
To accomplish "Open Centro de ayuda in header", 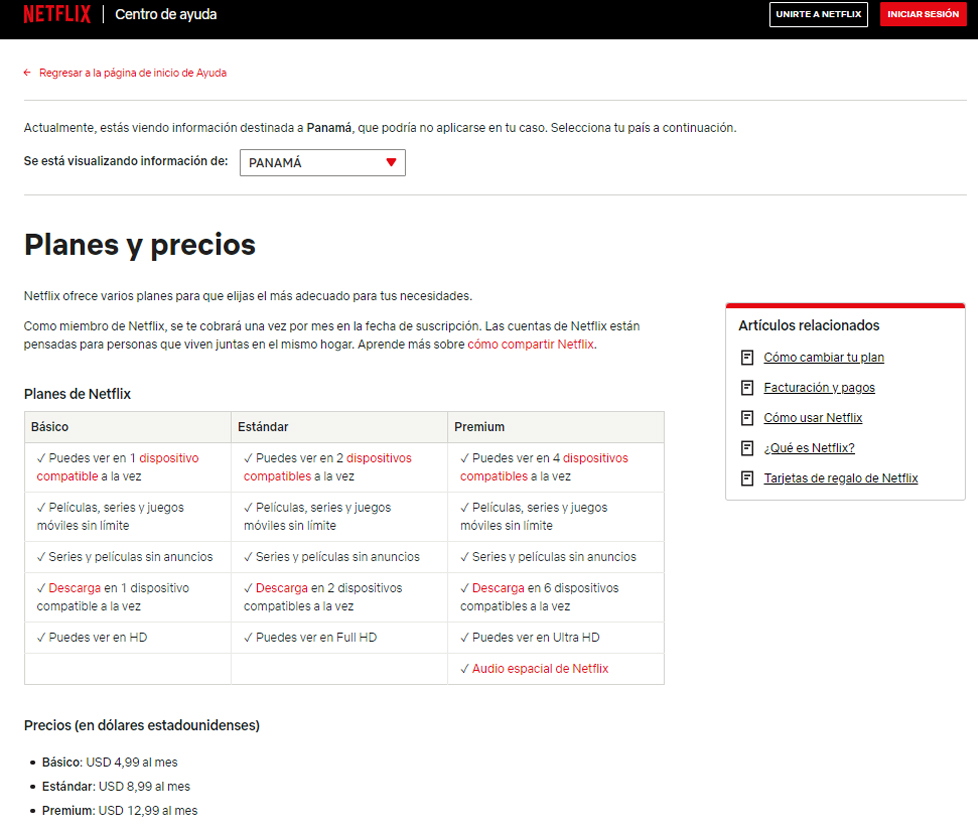I will (x=166, y=14).
